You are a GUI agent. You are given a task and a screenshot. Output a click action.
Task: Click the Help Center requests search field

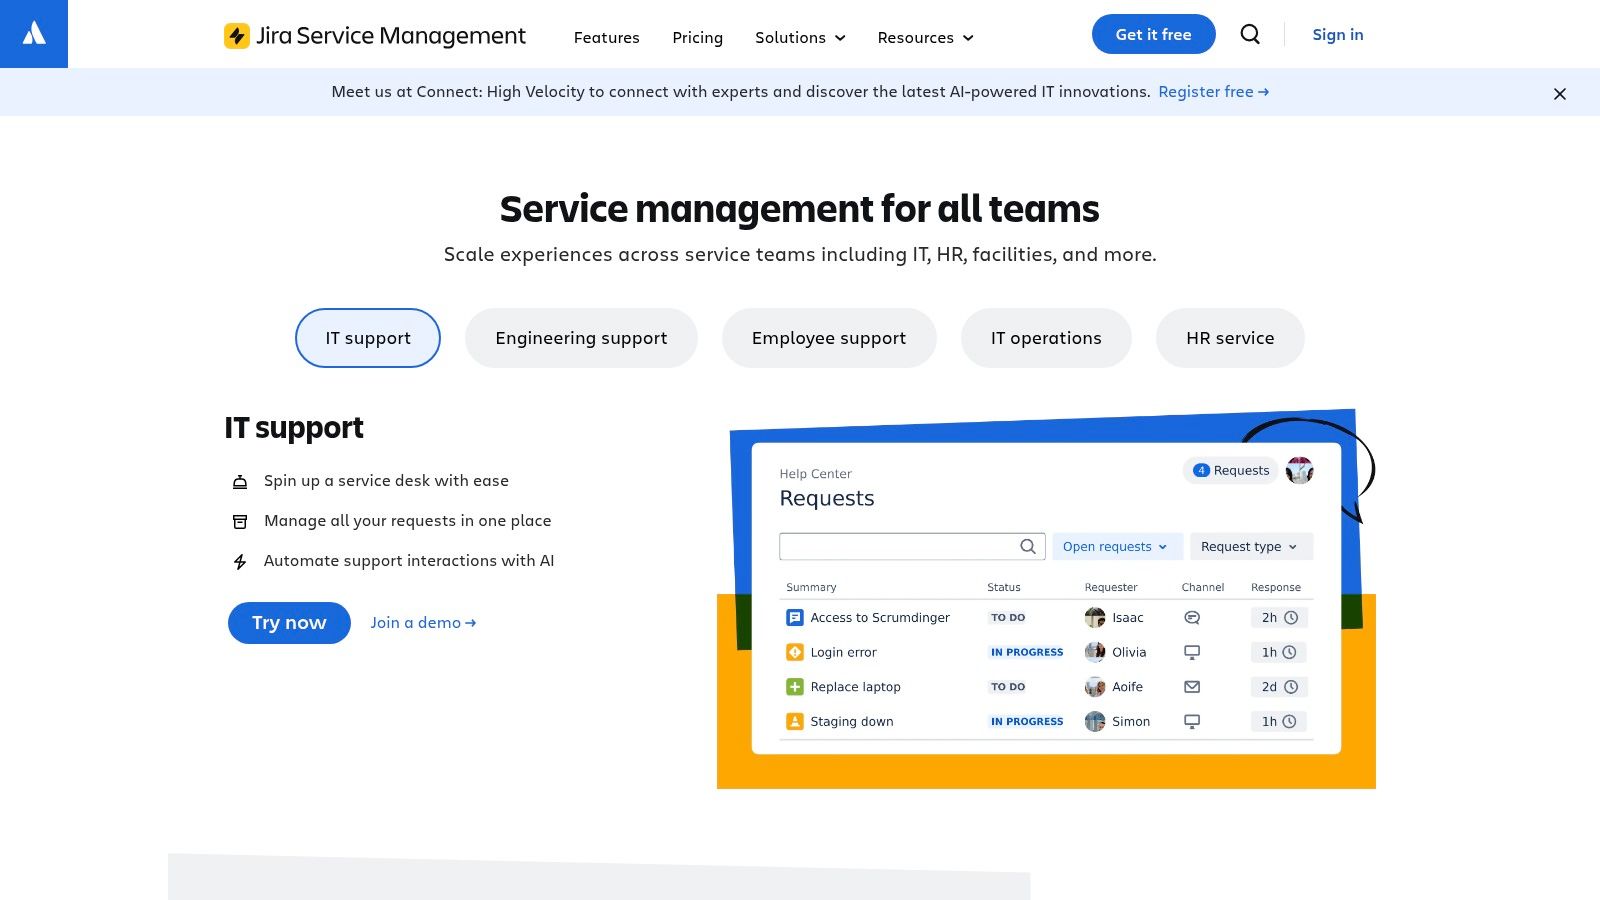coord(897,546)
